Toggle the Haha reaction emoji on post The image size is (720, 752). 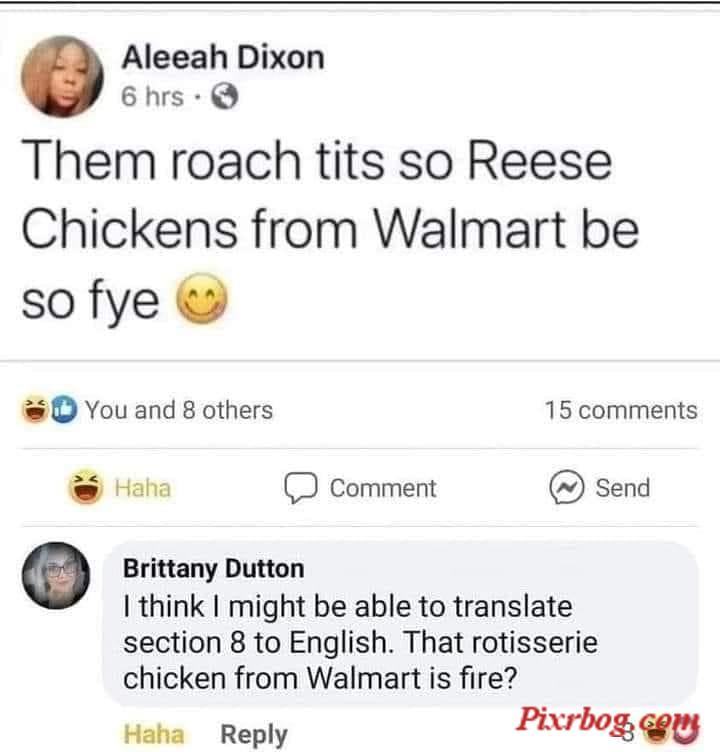click(x=85, y=487)
